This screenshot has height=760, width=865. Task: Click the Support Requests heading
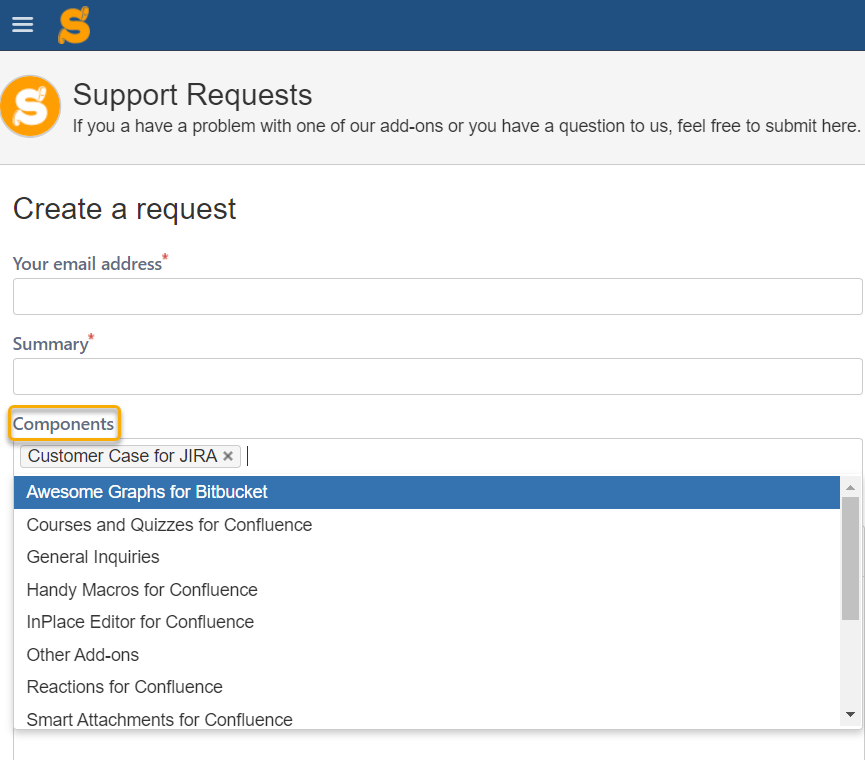(193, 95)
